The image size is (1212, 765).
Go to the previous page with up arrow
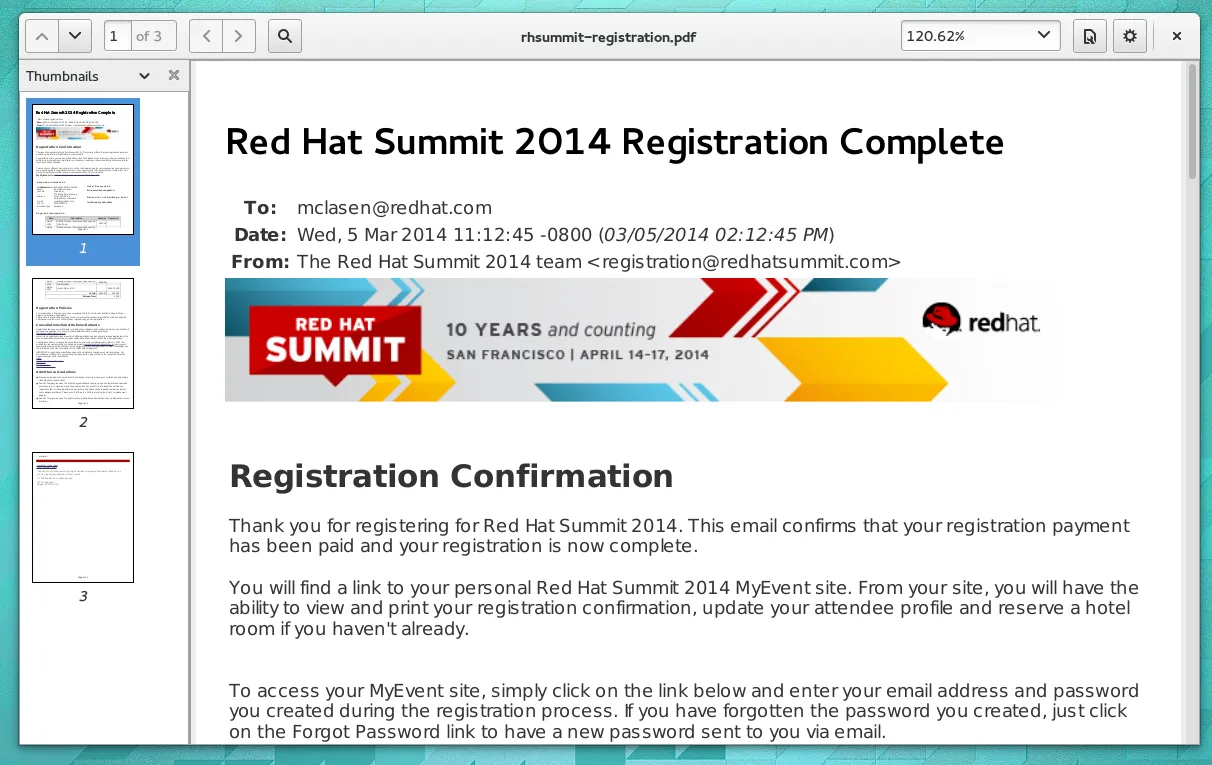(x=41, y=37)
